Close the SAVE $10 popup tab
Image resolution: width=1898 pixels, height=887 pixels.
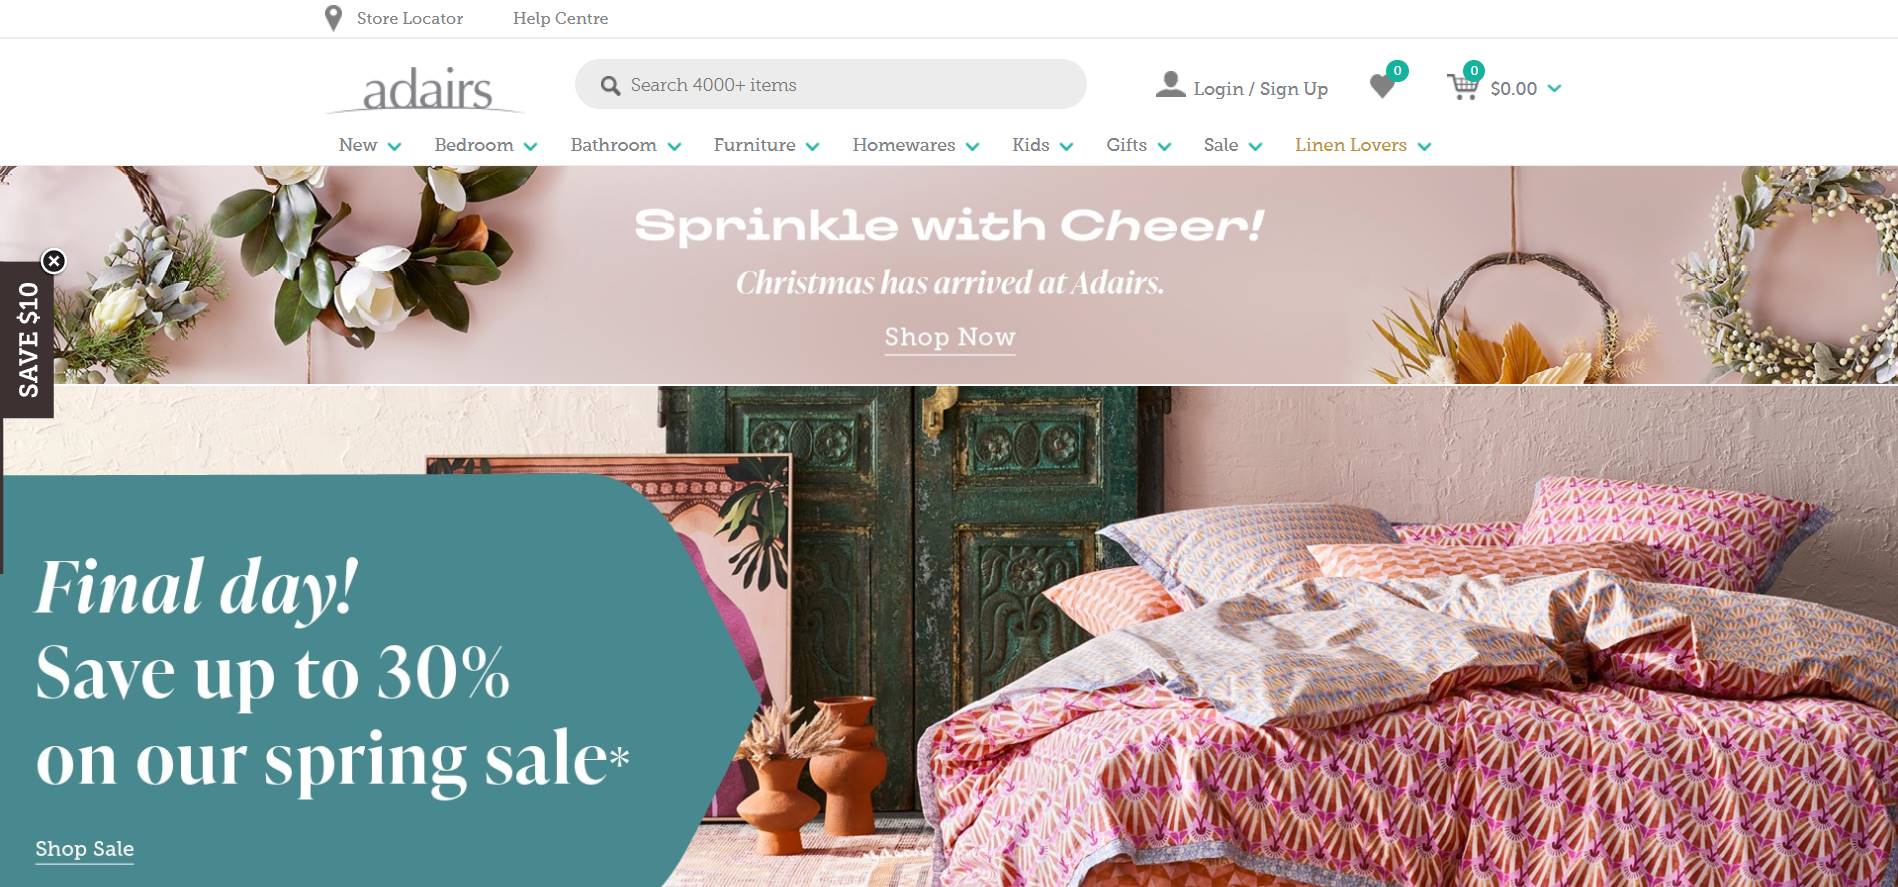(x=54, y=261)
